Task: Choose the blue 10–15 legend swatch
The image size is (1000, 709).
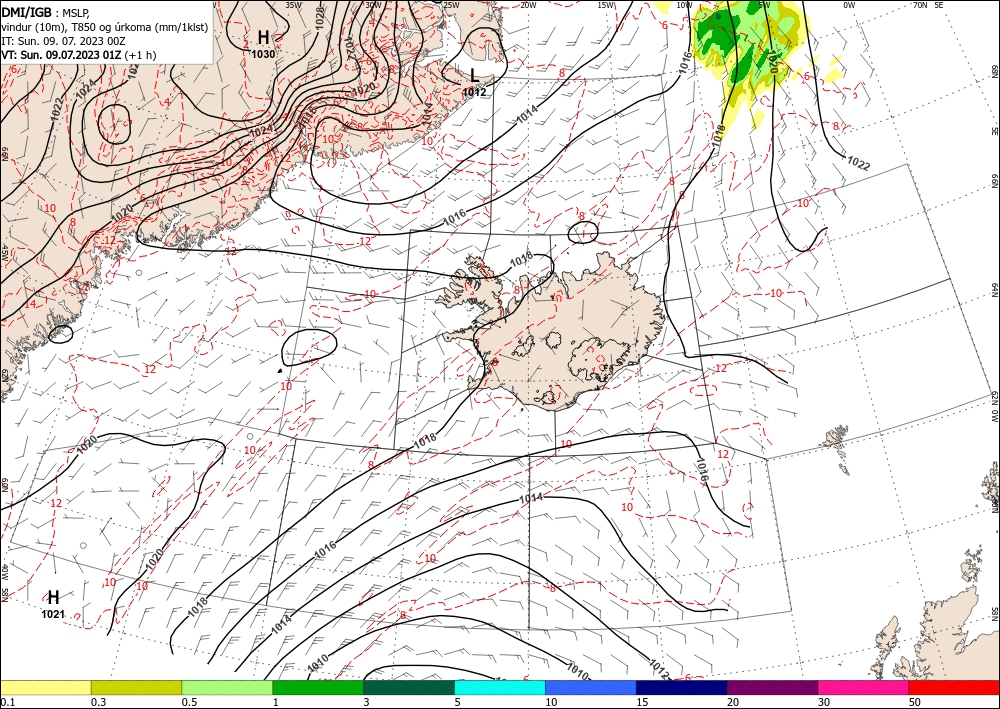Action: (x=591, y=687)
